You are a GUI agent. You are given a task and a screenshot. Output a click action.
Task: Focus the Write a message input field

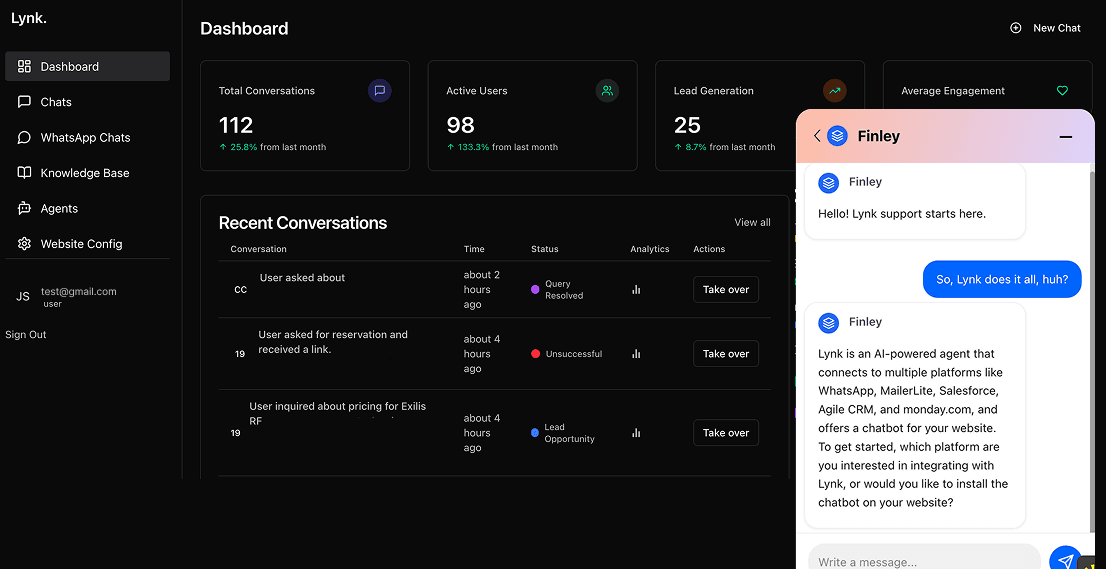(x=924, y=560)
